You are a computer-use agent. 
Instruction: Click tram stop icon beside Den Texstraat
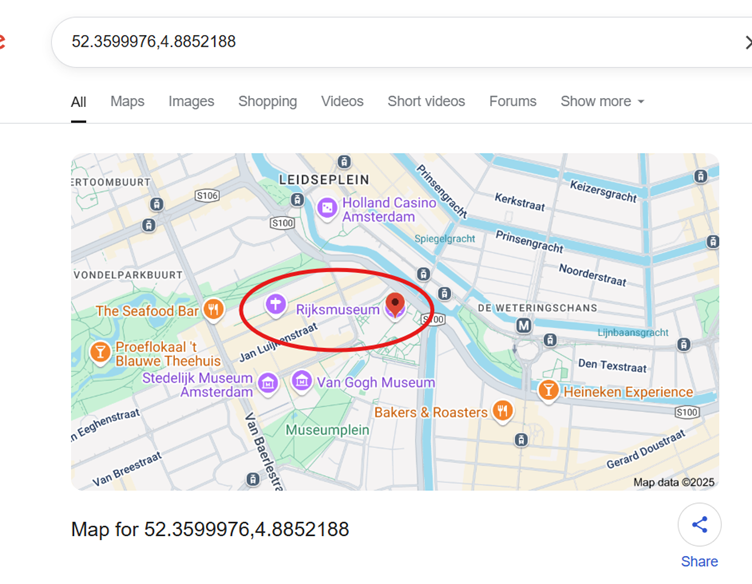pos(550,340)
